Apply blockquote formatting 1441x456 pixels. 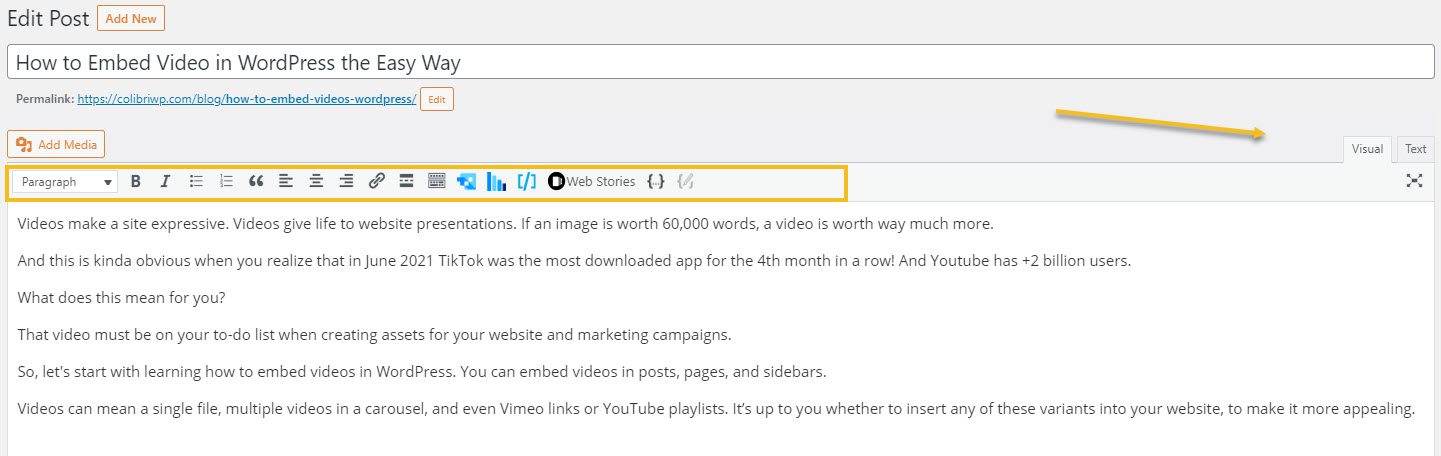point(256,181)
